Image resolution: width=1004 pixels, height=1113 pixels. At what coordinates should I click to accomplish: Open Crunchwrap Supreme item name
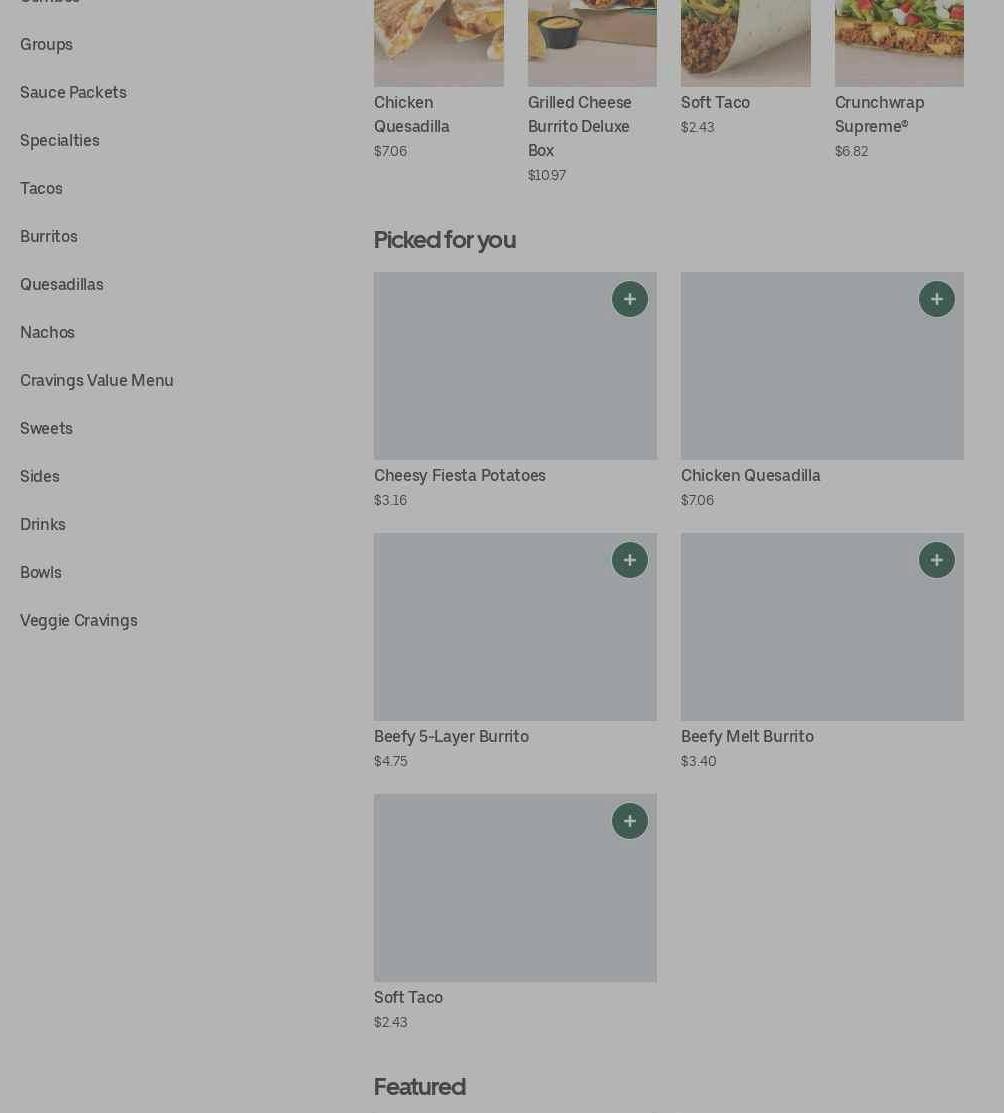click(x=880, y=114)
